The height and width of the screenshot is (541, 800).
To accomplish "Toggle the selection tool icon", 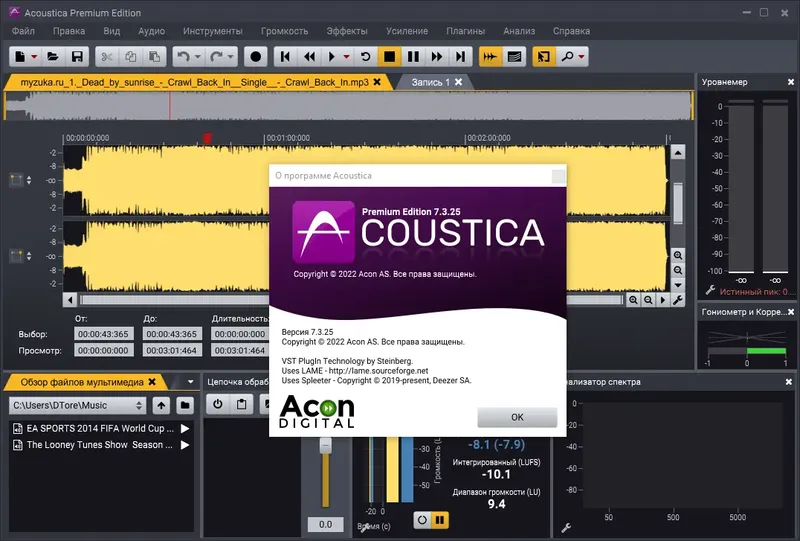I will [x=544, y=57].
